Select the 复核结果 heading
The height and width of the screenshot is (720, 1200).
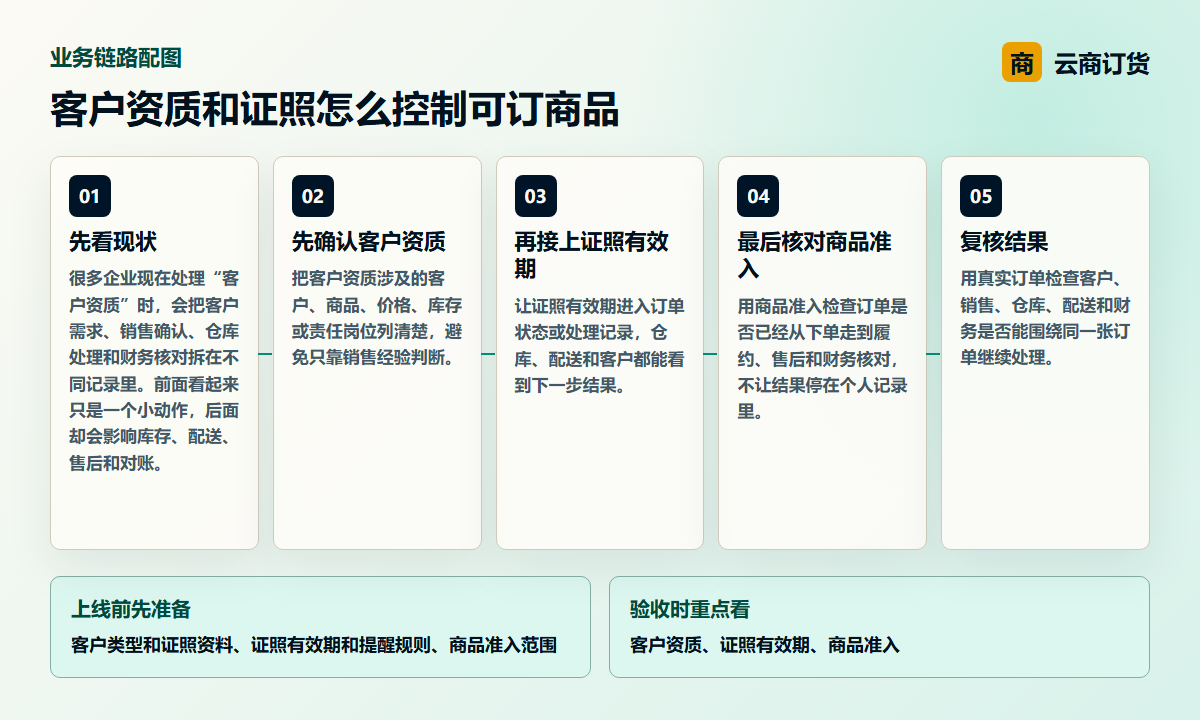pyautogui.click(x=1004, y=242)
